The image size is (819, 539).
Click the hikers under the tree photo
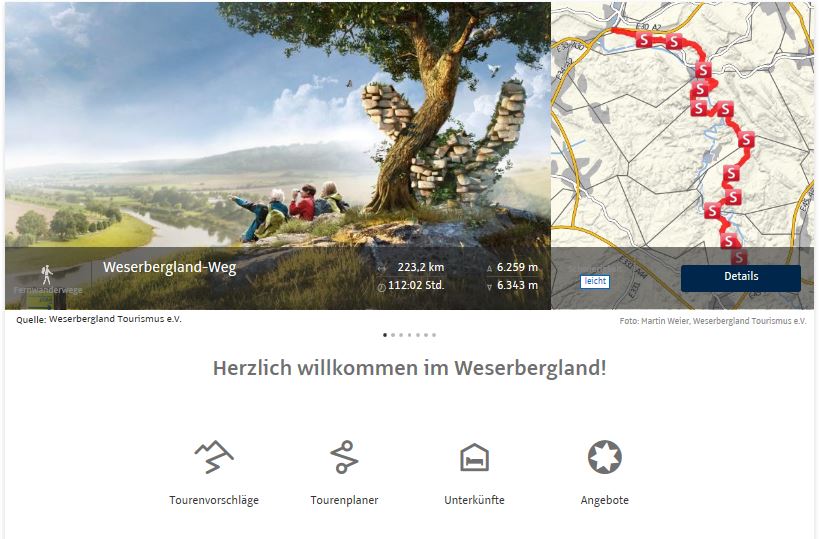pyautogui.click(x=290, y=210)
